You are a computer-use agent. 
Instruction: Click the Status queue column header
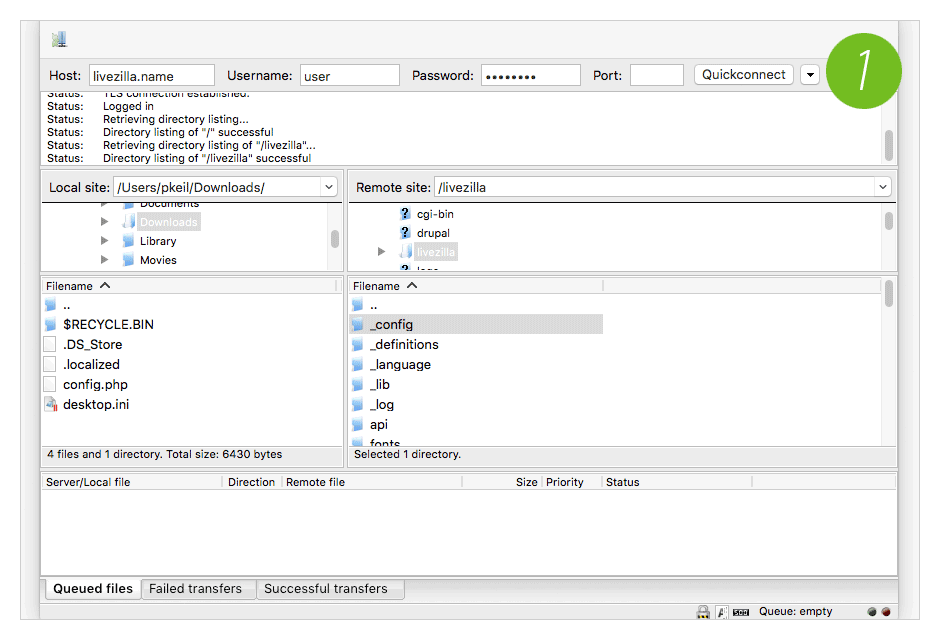click(x=677, y=482)
